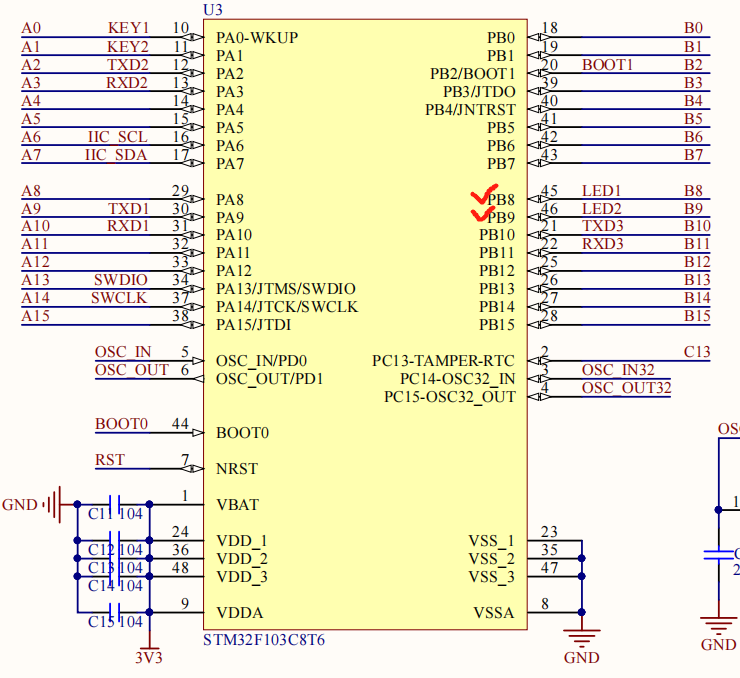740x678 pixels.
Task: Click the BOOT1 net label
Action: tap(607, 65)
